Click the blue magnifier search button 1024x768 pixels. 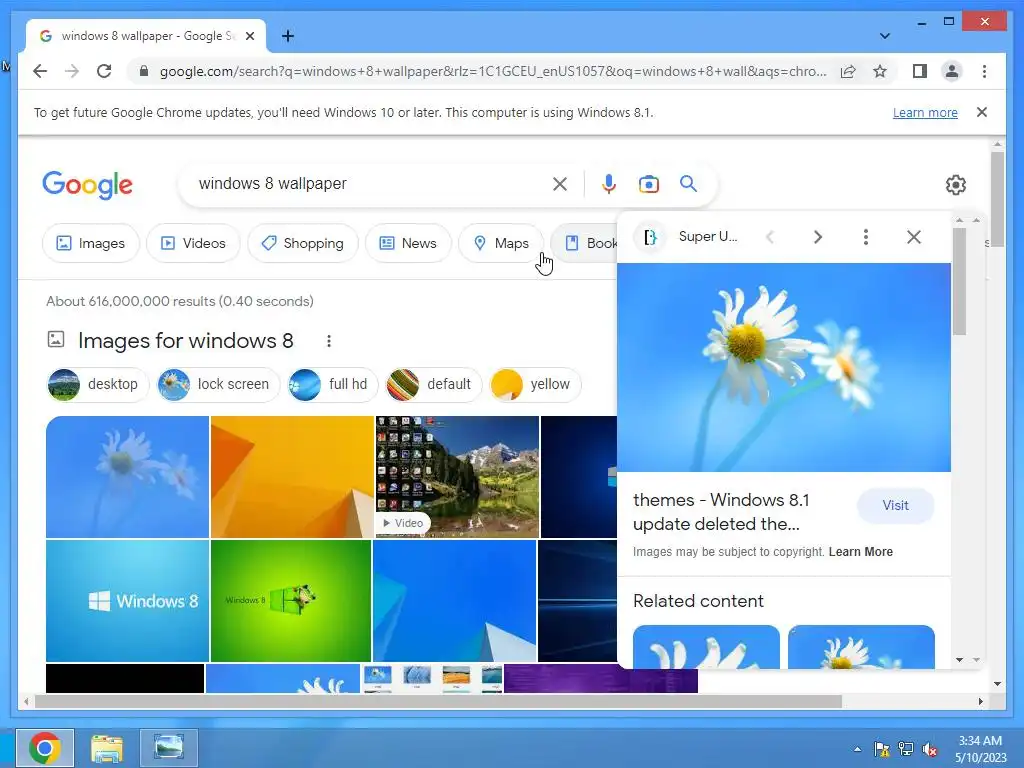pyautogui.click(x=688, y=184)
